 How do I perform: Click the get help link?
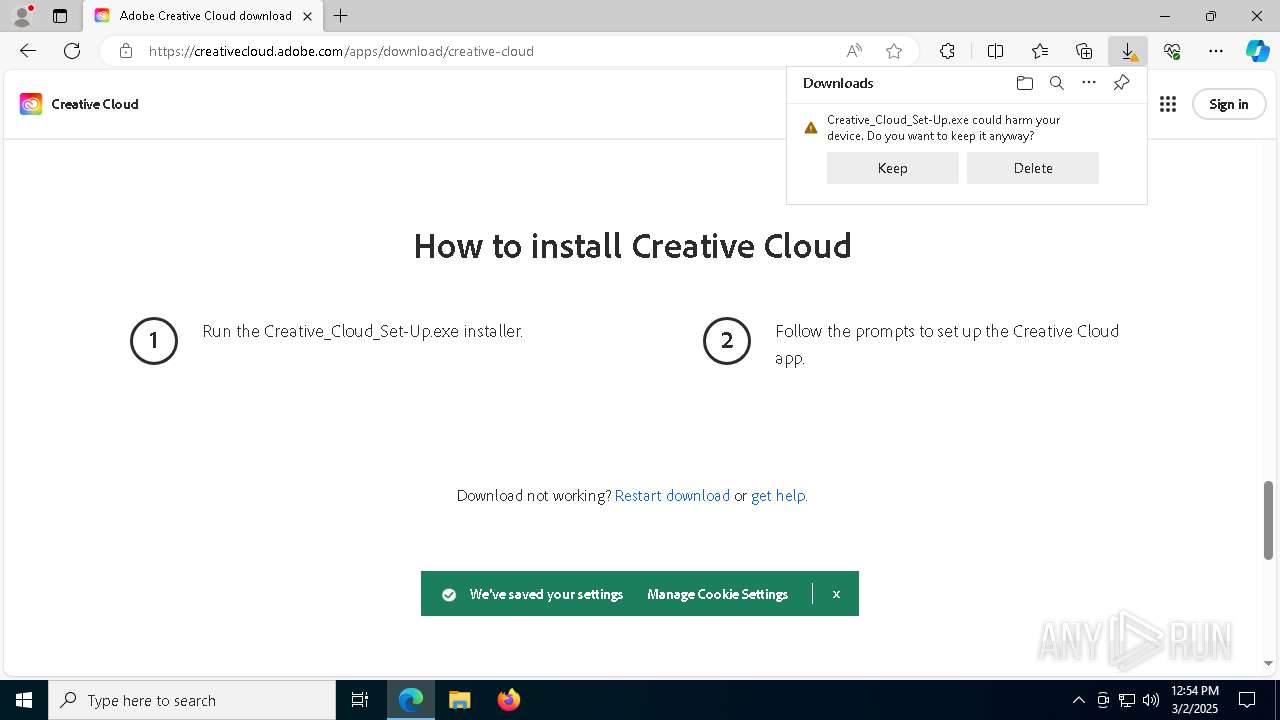pyautogui.click(x=778, y=495)
